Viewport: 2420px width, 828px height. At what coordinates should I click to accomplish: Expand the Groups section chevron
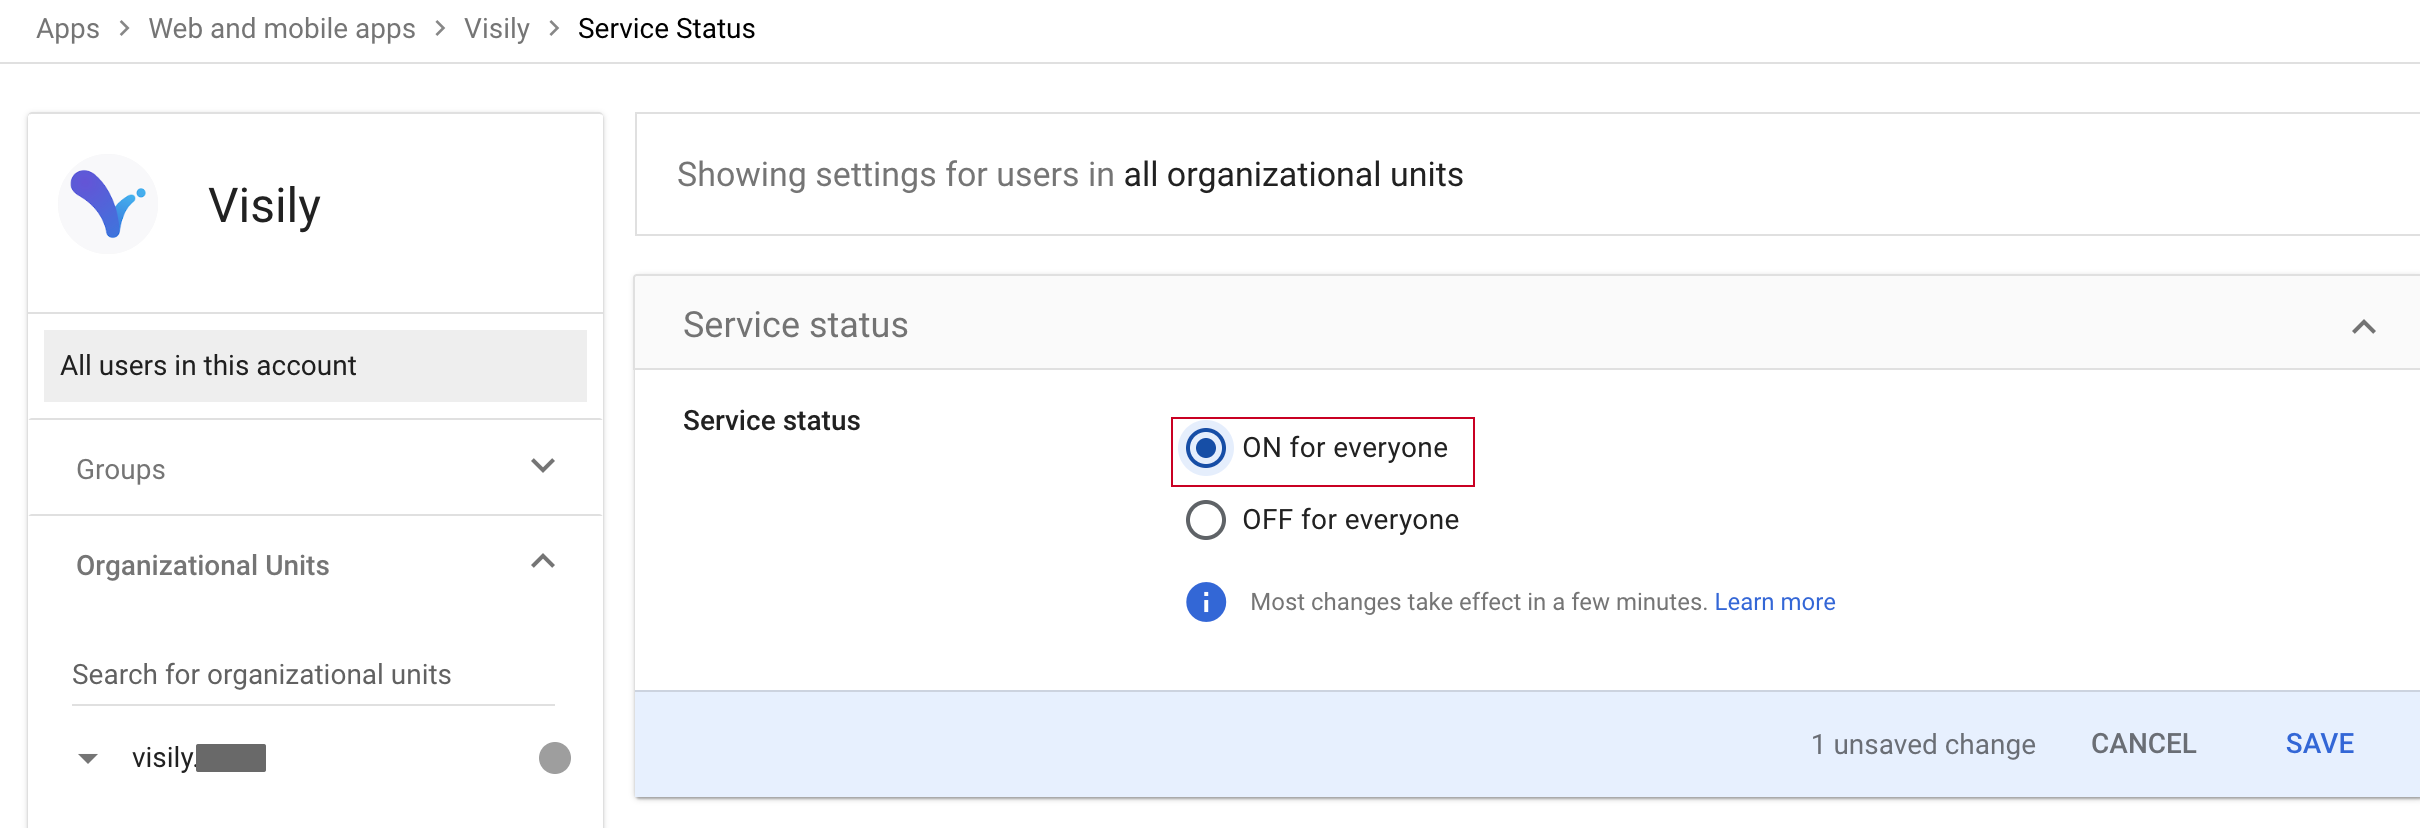pyautogui.click(x=543, y=466)
